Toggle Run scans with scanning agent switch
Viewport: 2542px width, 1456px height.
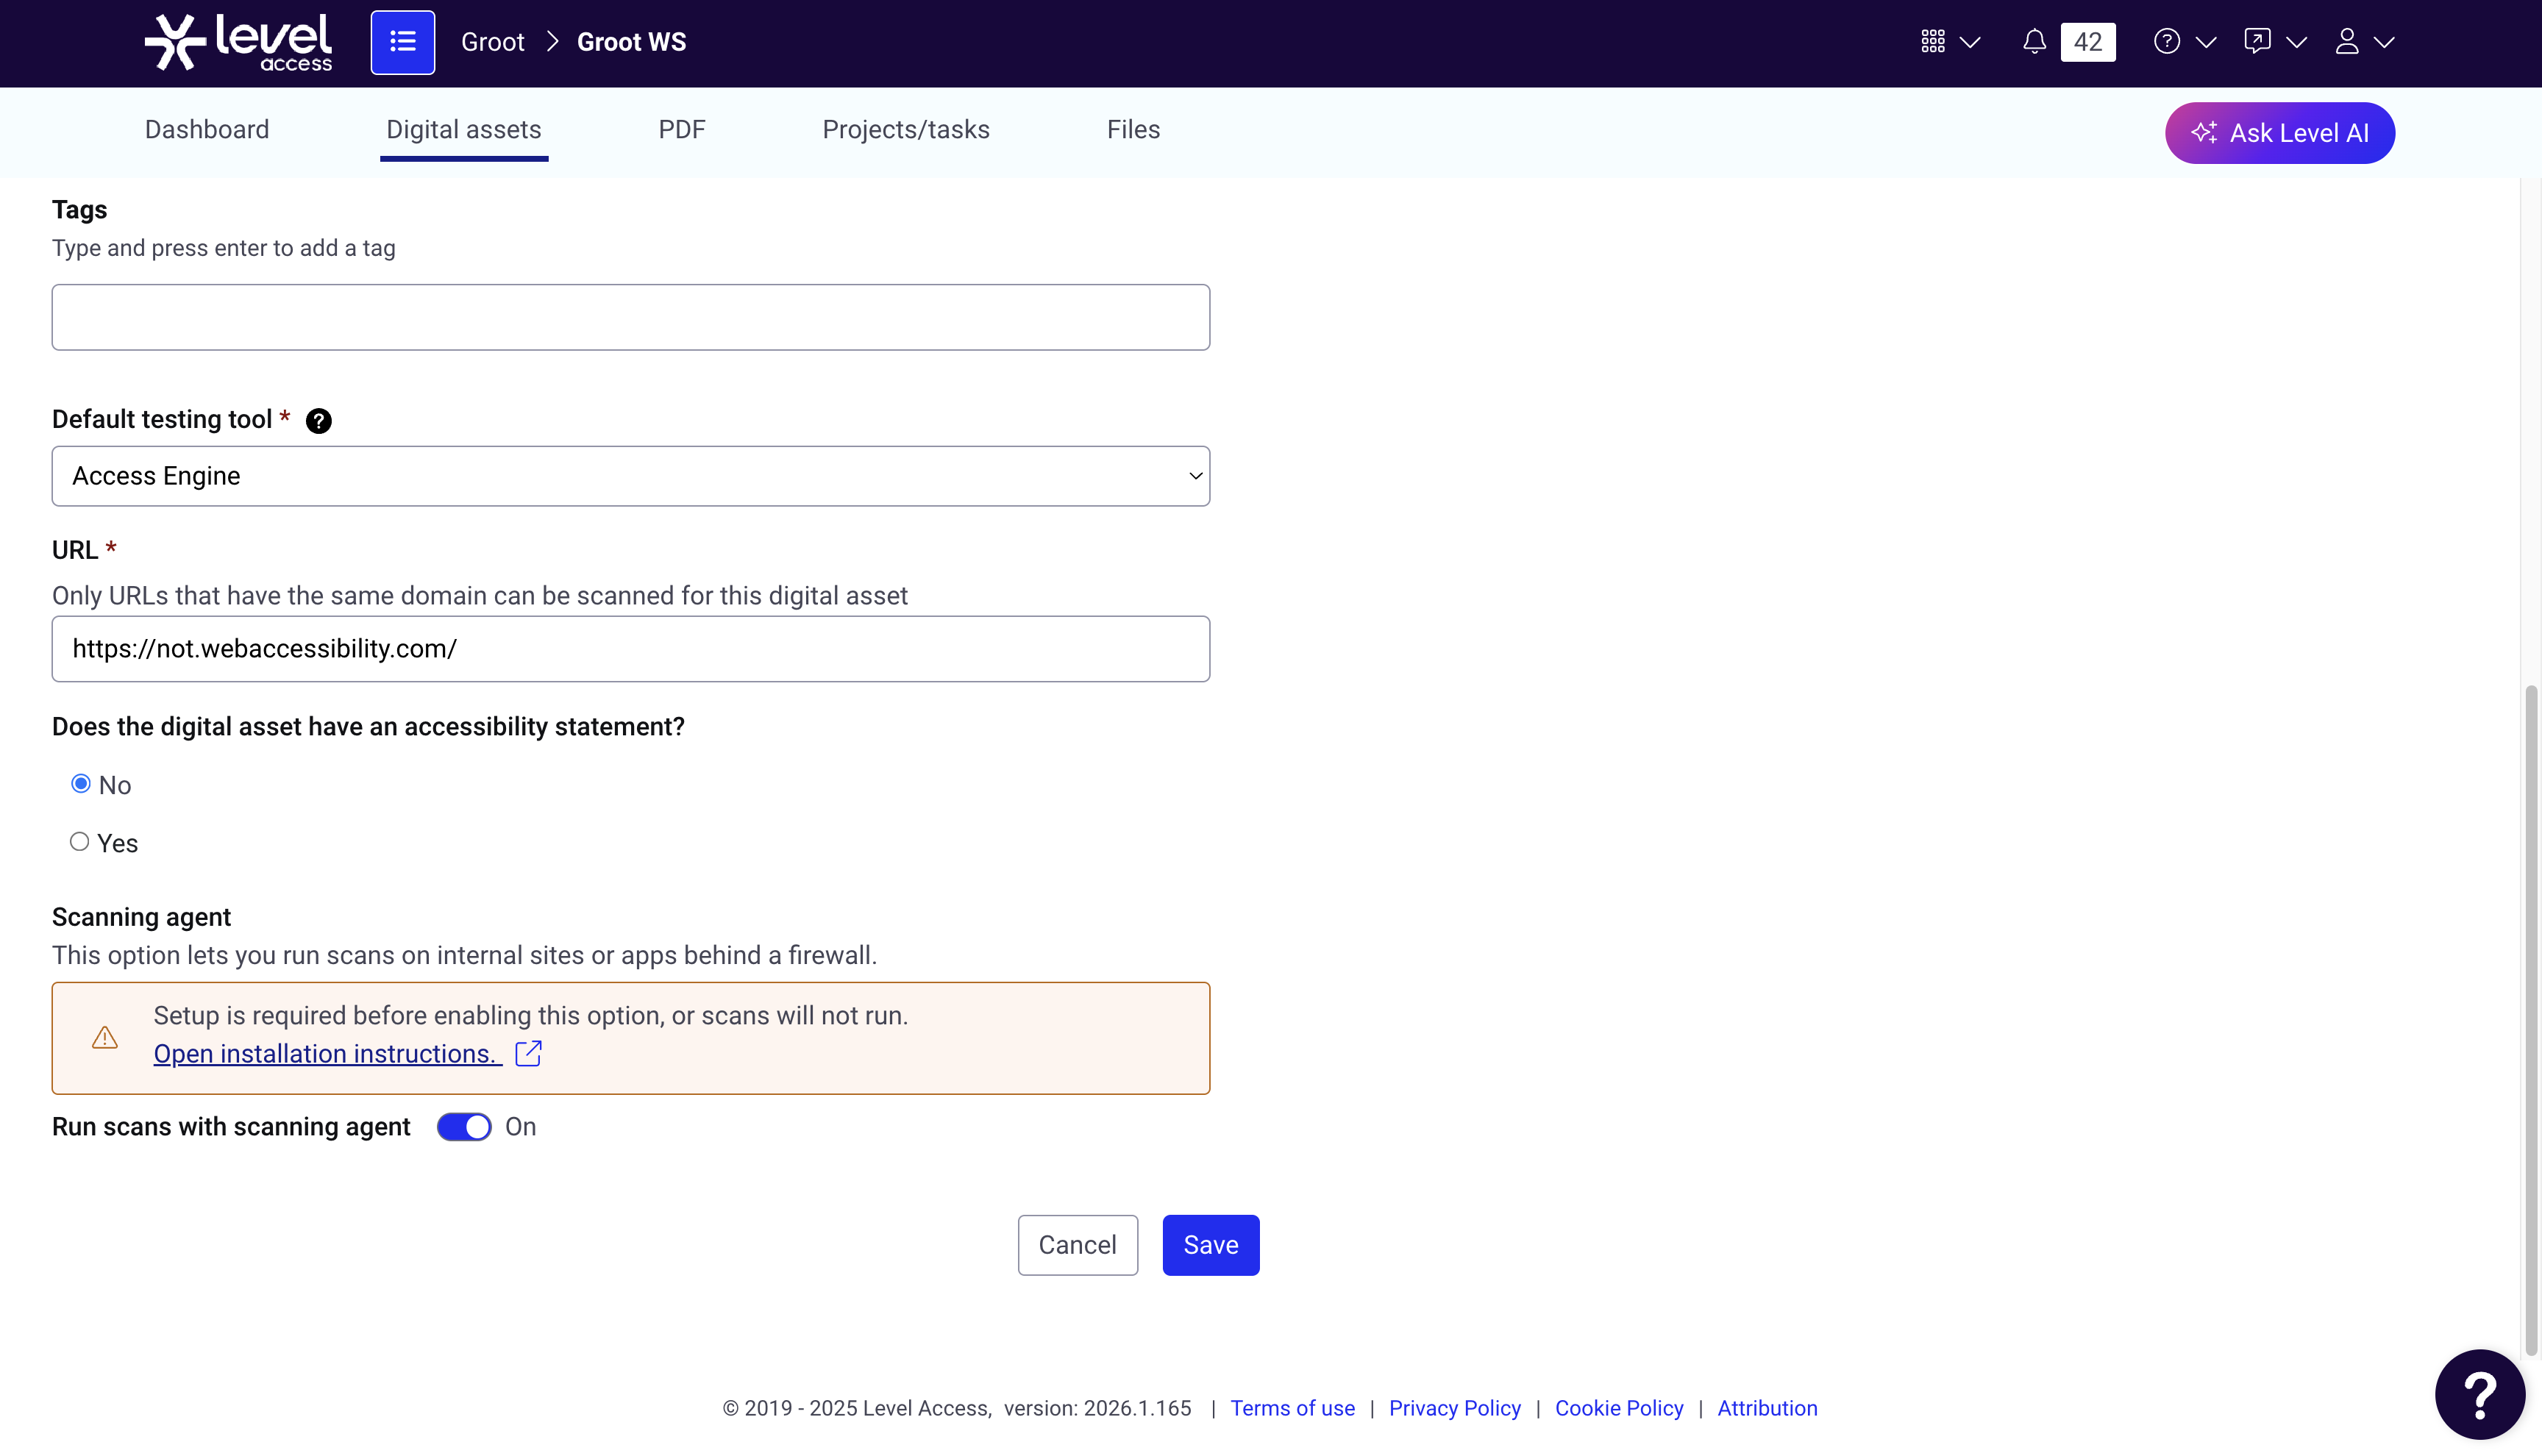click(464, 1127)
